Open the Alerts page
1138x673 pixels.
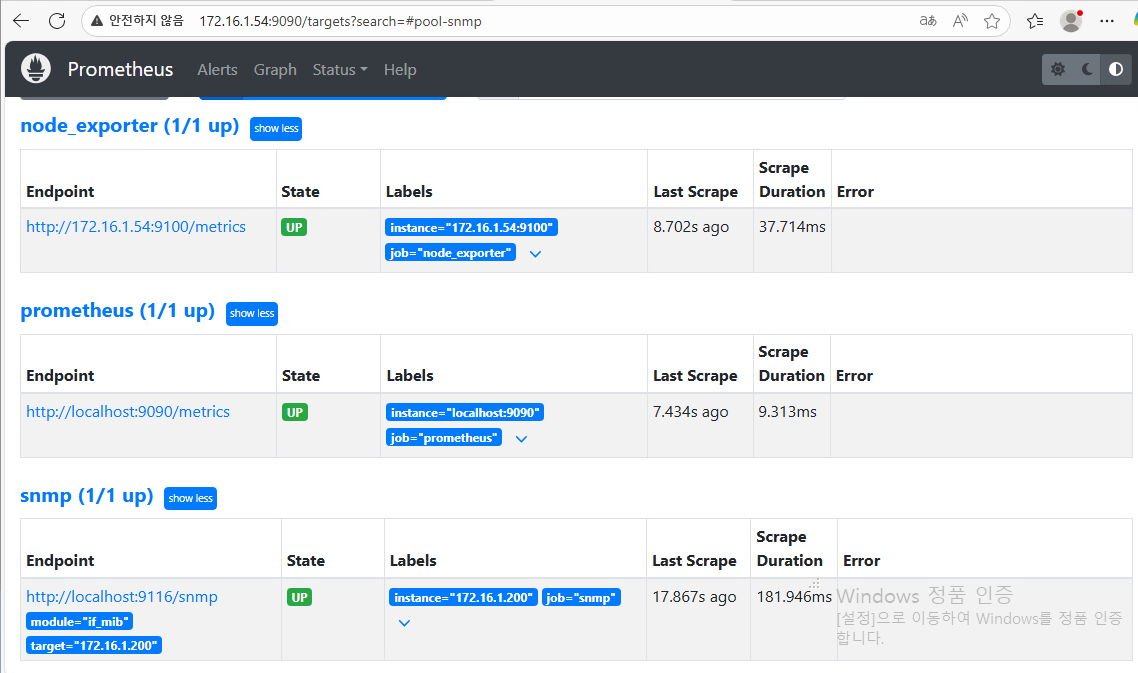(217, 70)
